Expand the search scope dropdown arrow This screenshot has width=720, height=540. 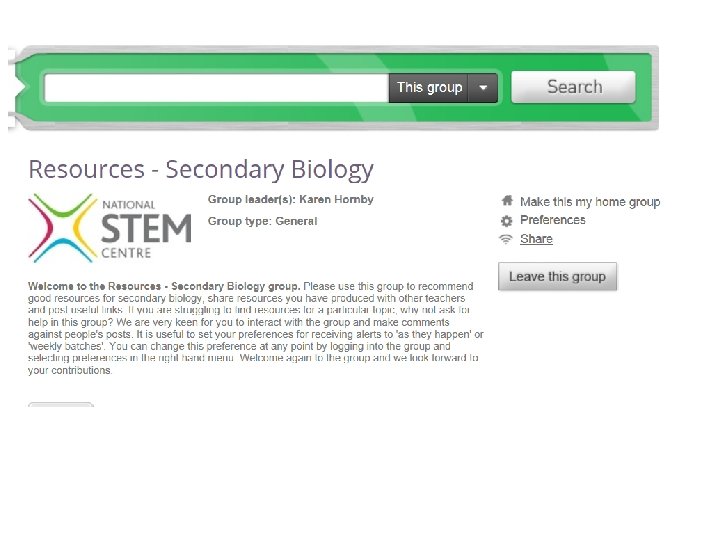point(483,88)
